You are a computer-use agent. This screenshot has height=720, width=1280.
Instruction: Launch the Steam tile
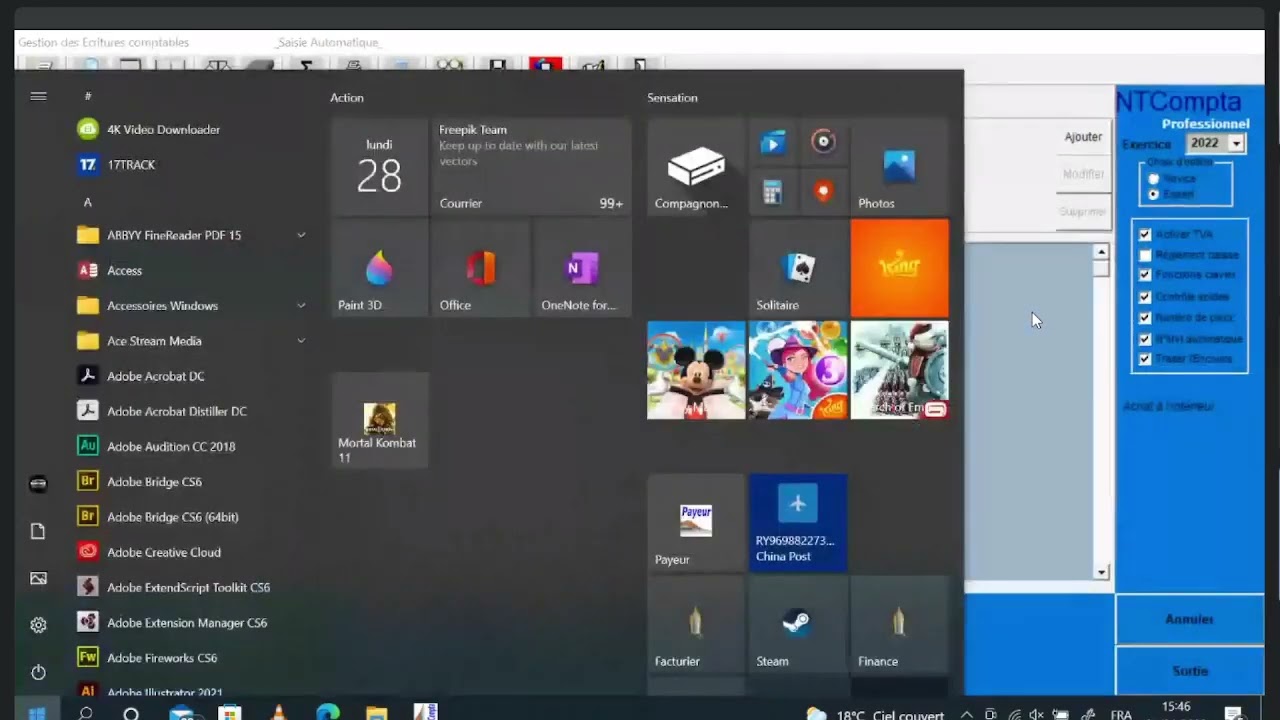[x=798, y=624]
